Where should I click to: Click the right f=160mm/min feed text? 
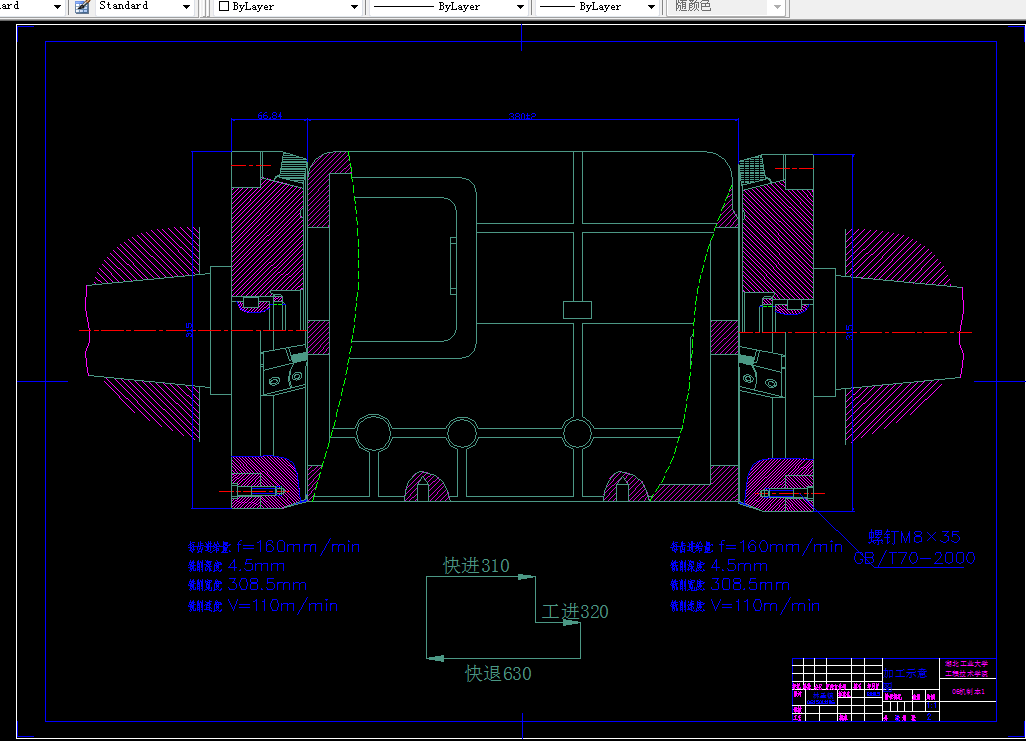[x=781, y=547]
